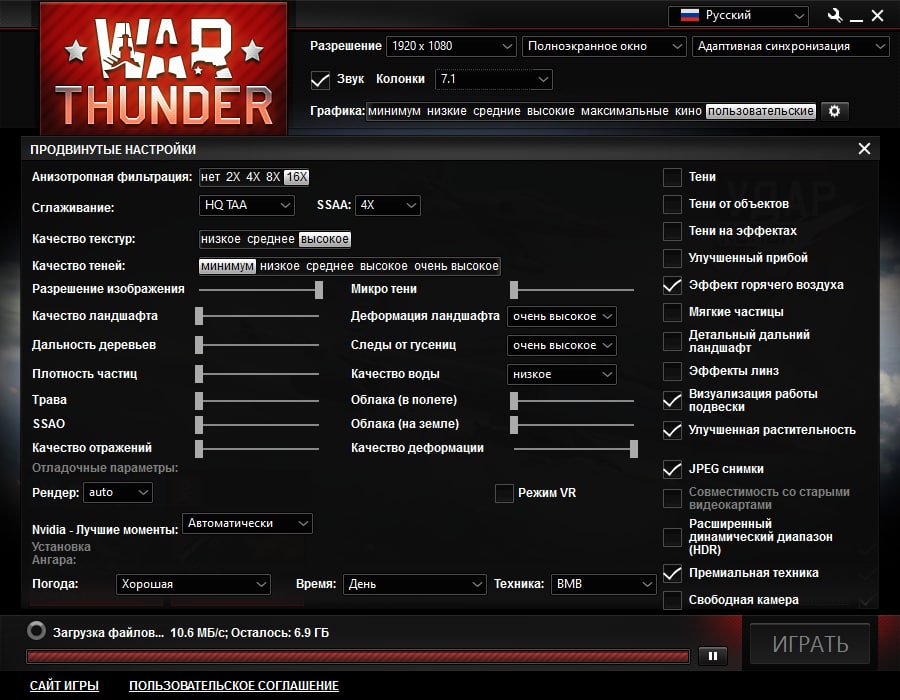Image resolution: width=900 pixels, height=700 pixels.
Task: Enable the Тени checkbox
Action: (672, 177)
